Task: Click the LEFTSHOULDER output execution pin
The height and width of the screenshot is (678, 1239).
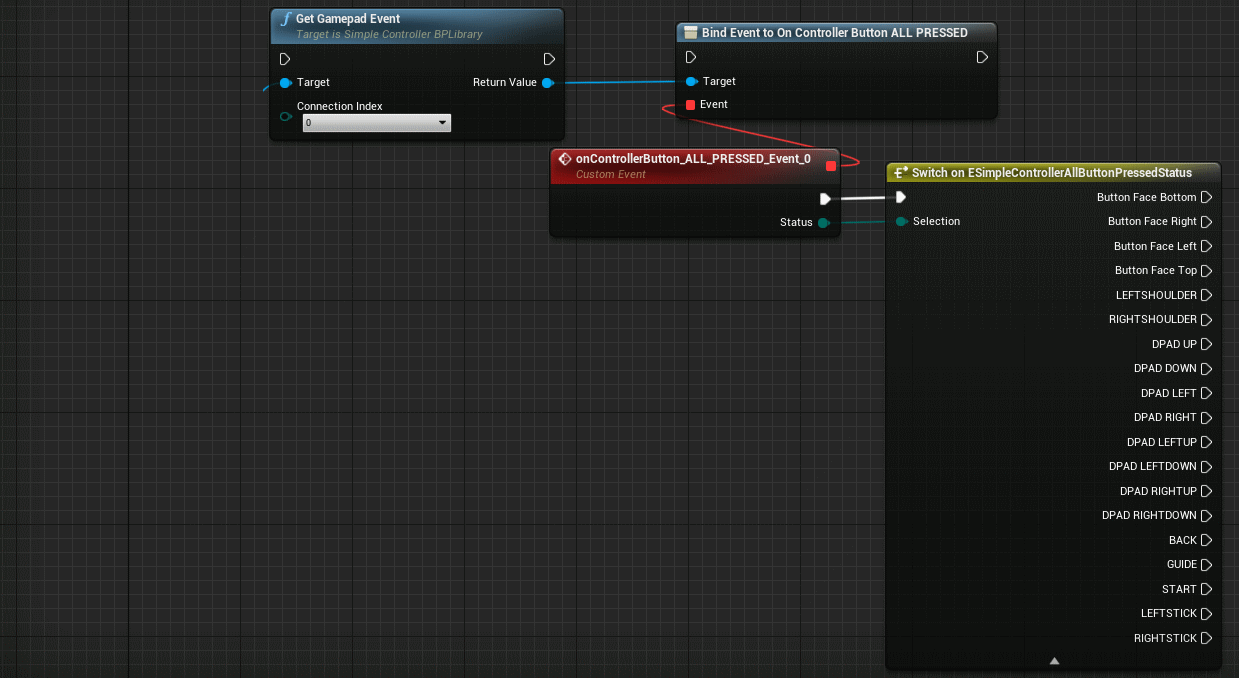Action: point(1206,295)
